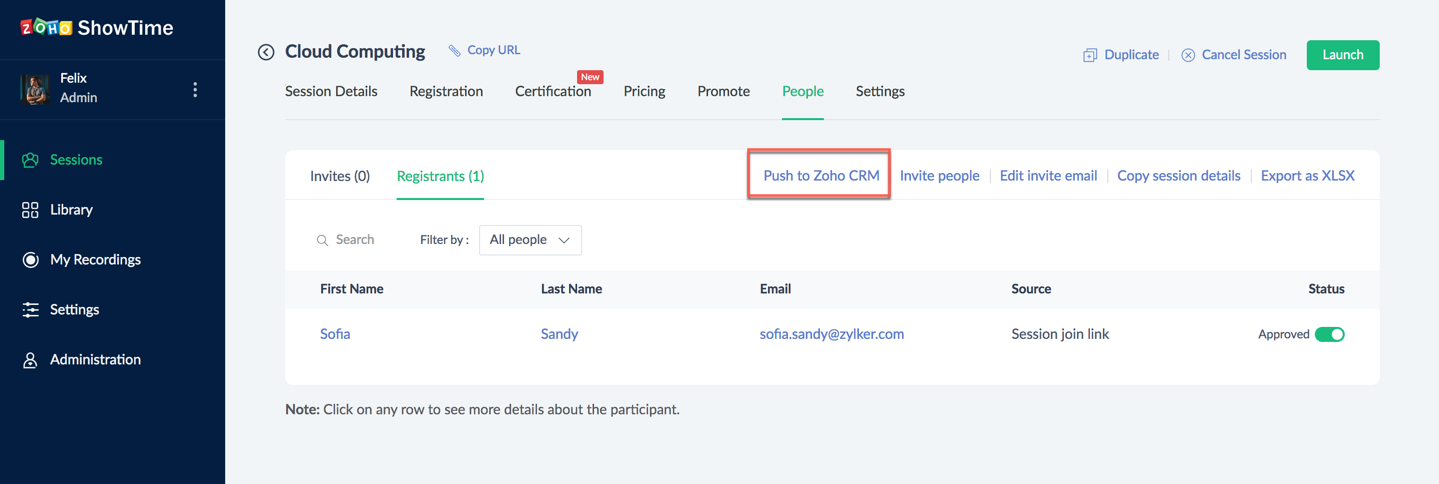Image resolution: width=1439 pixels, height=484 pixels.
Task: Switch to the Registration tab
Action: [x=446, y=91]
